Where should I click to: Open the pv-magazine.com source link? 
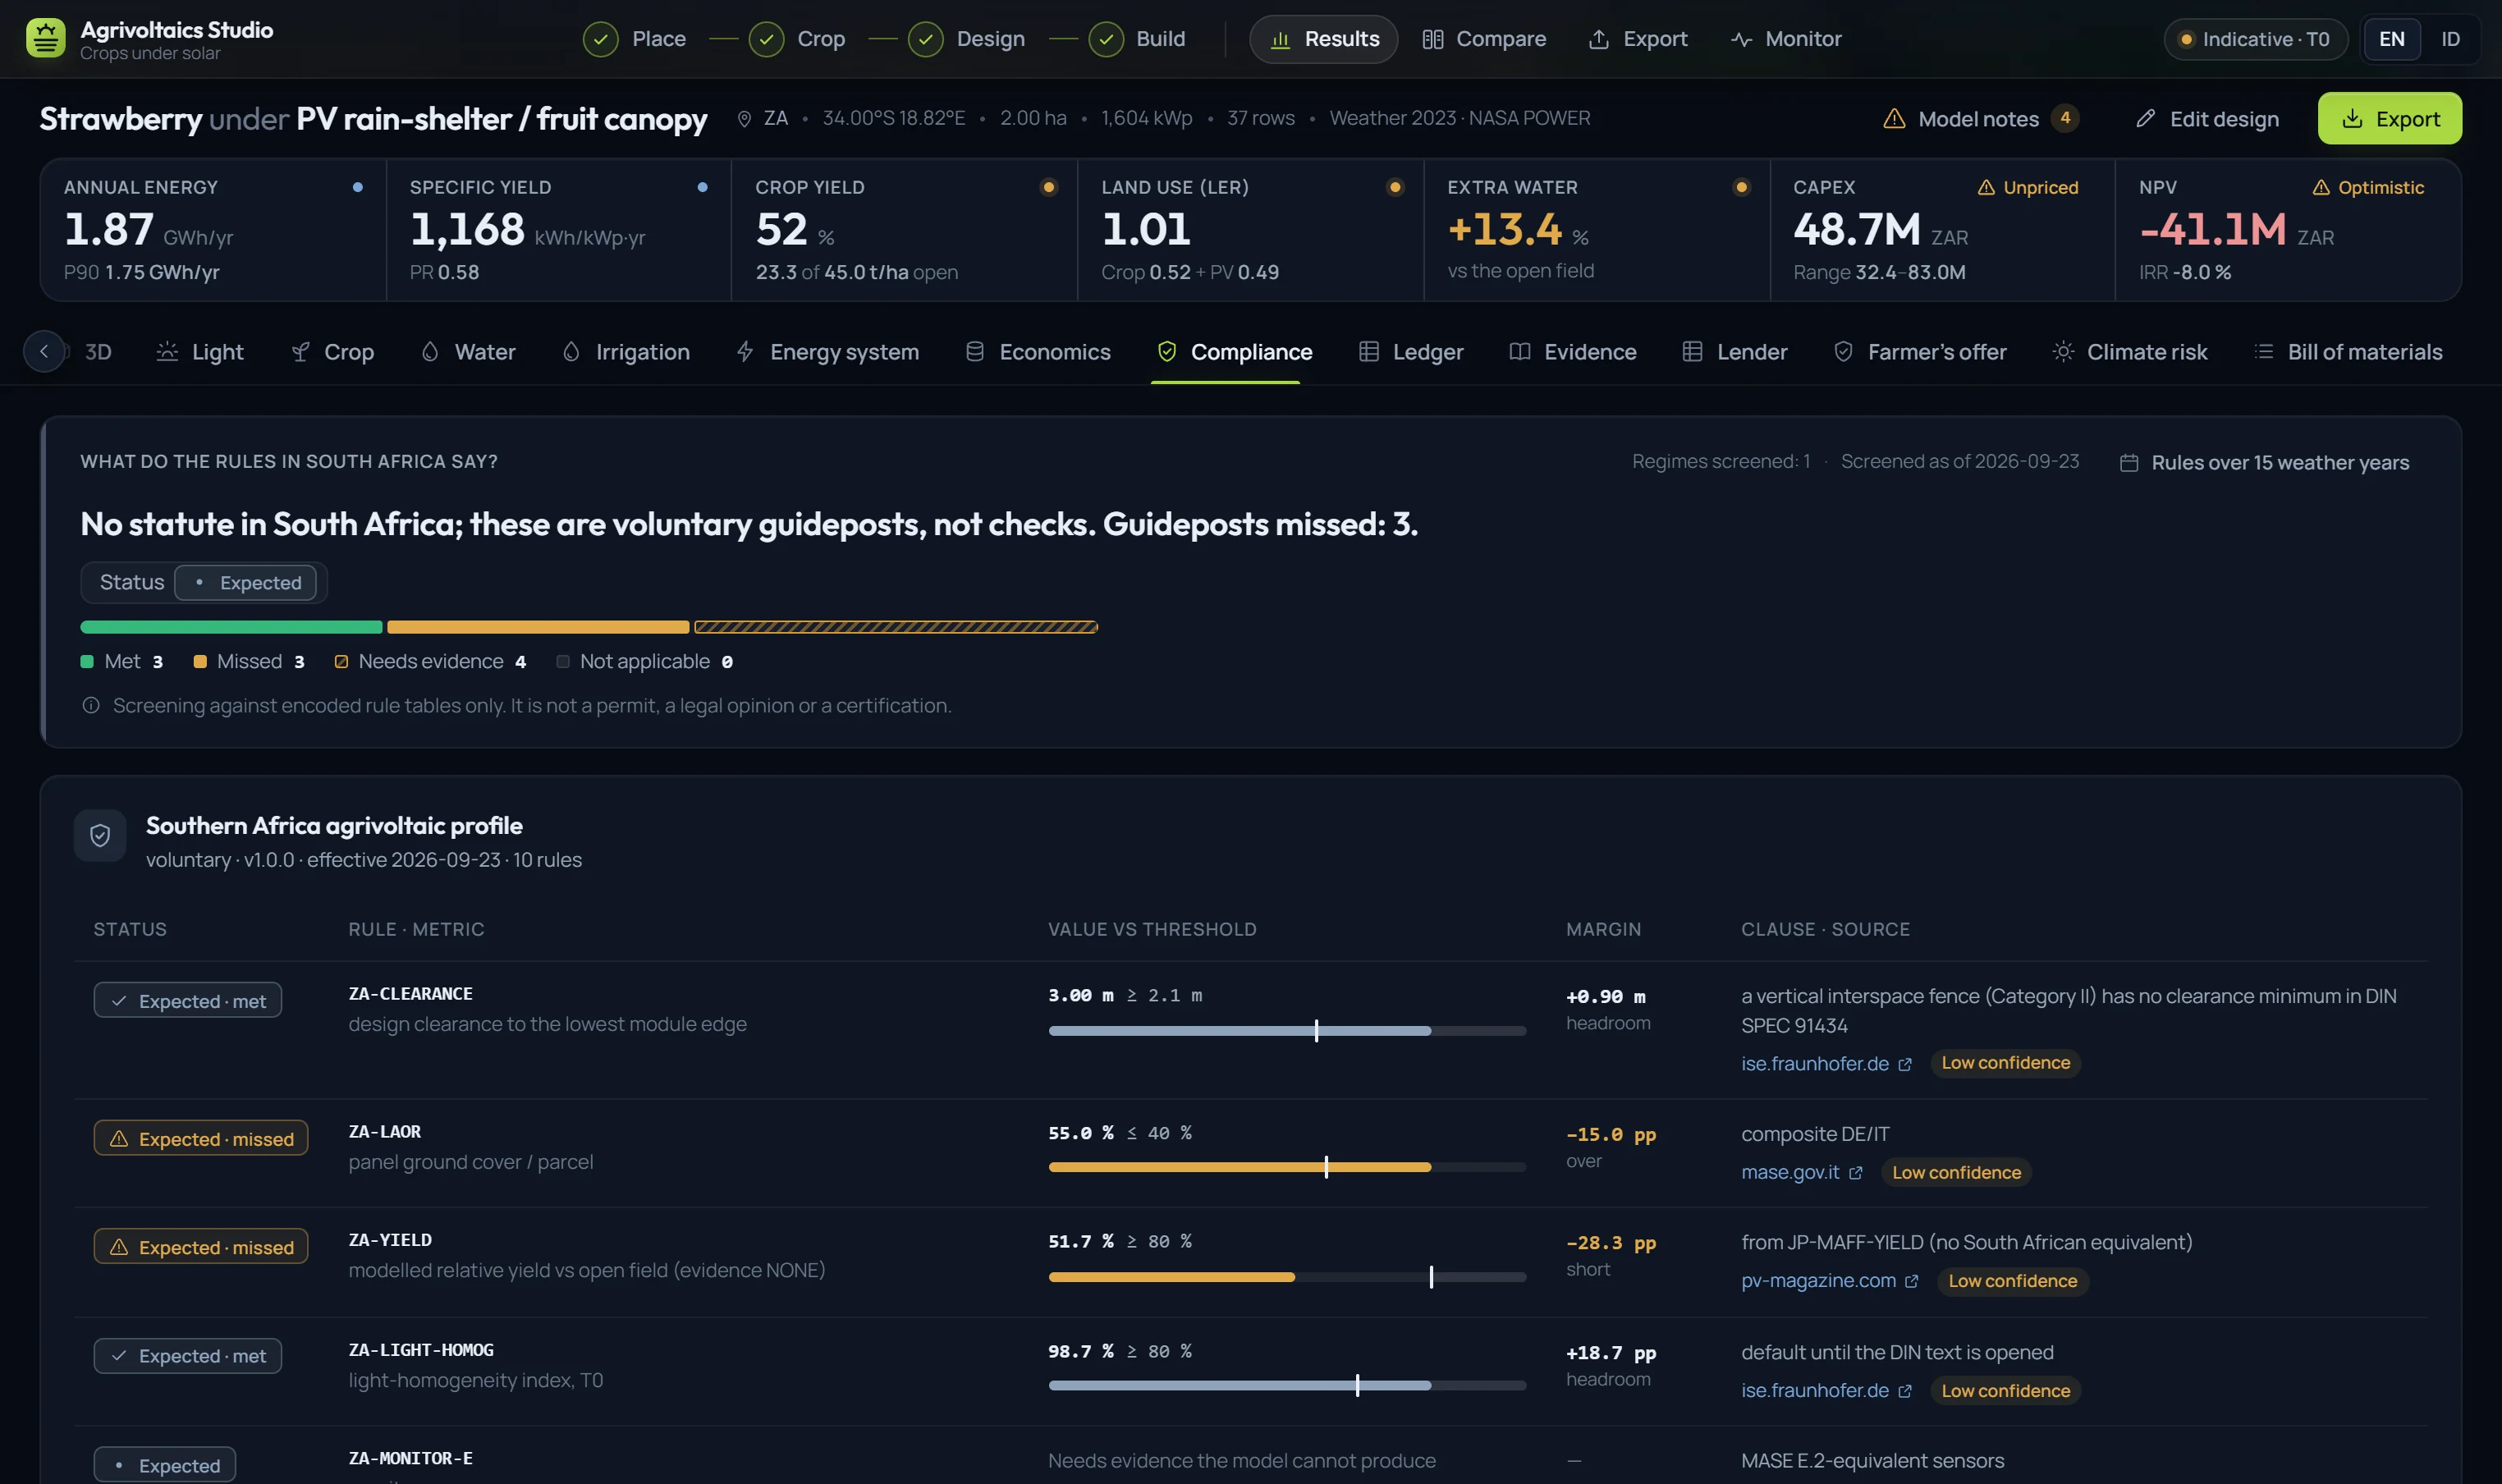[x=1818, y=1281]
